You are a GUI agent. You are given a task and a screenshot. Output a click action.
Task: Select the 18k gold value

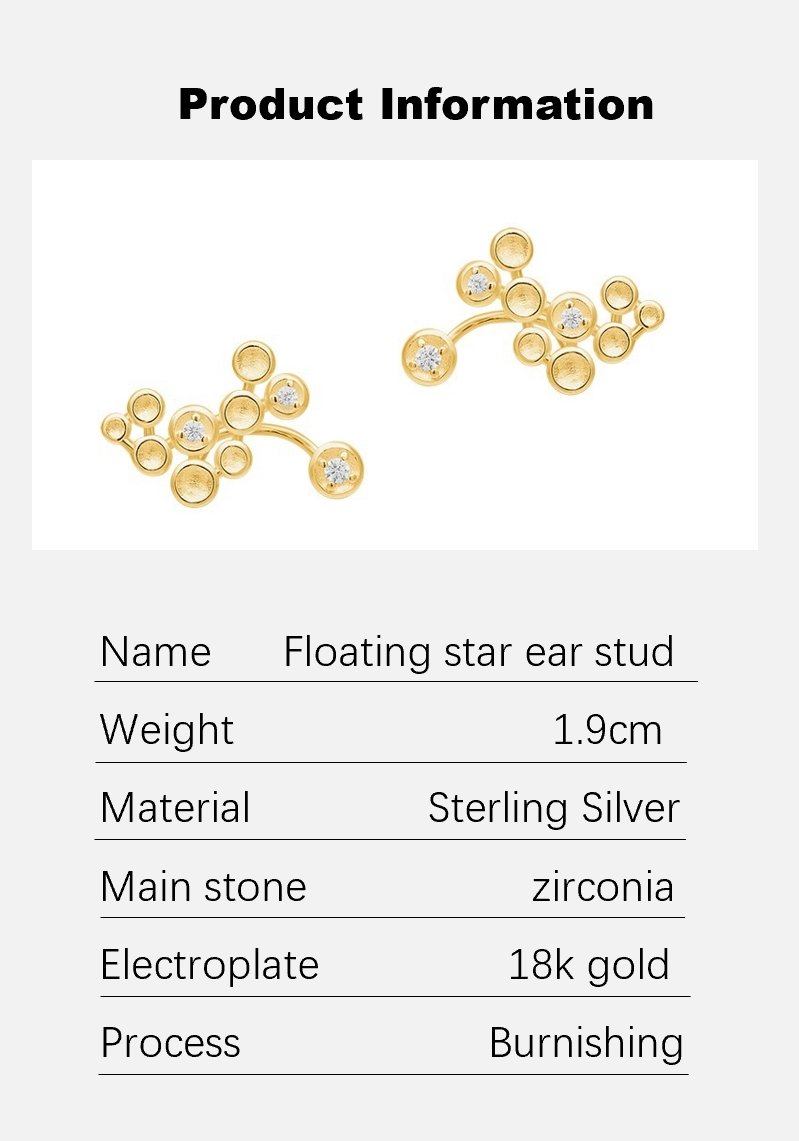pyautogui.click(x=589, y=966)
